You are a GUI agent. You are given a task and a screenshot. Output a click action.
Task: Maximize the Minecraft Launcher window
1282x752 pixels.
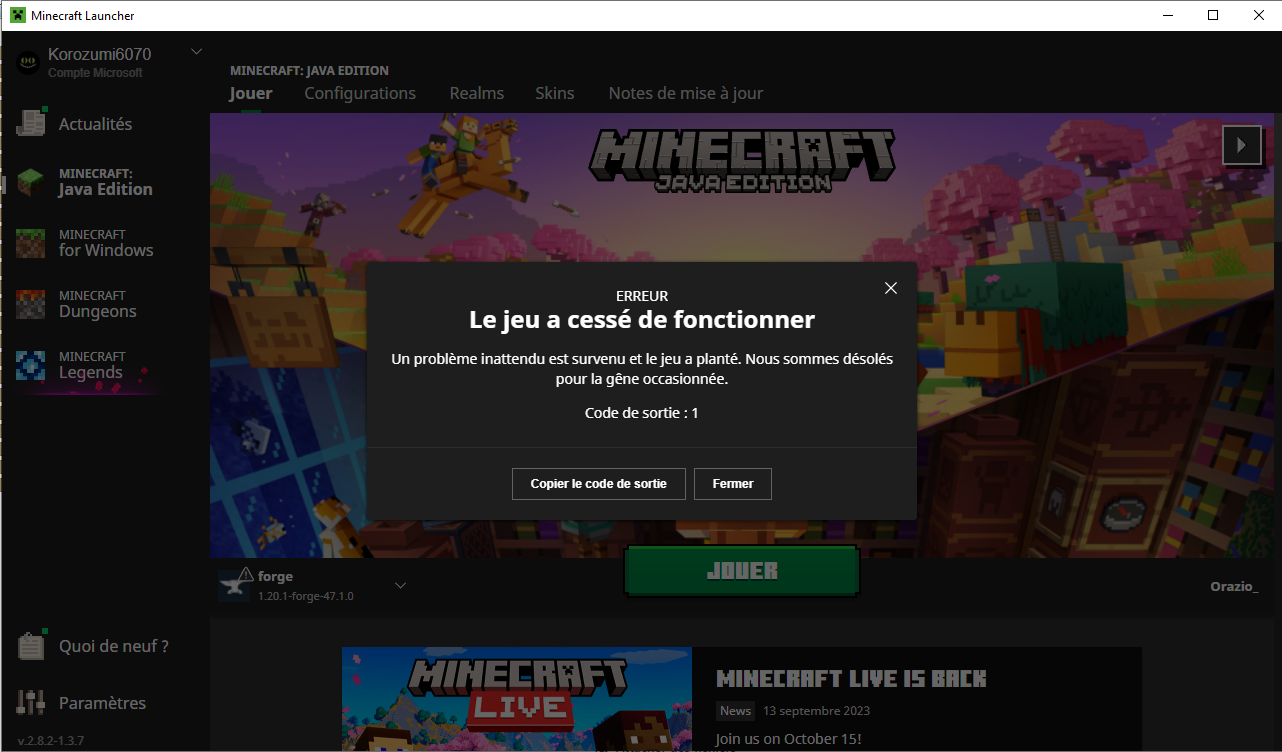pos(1213,15)
